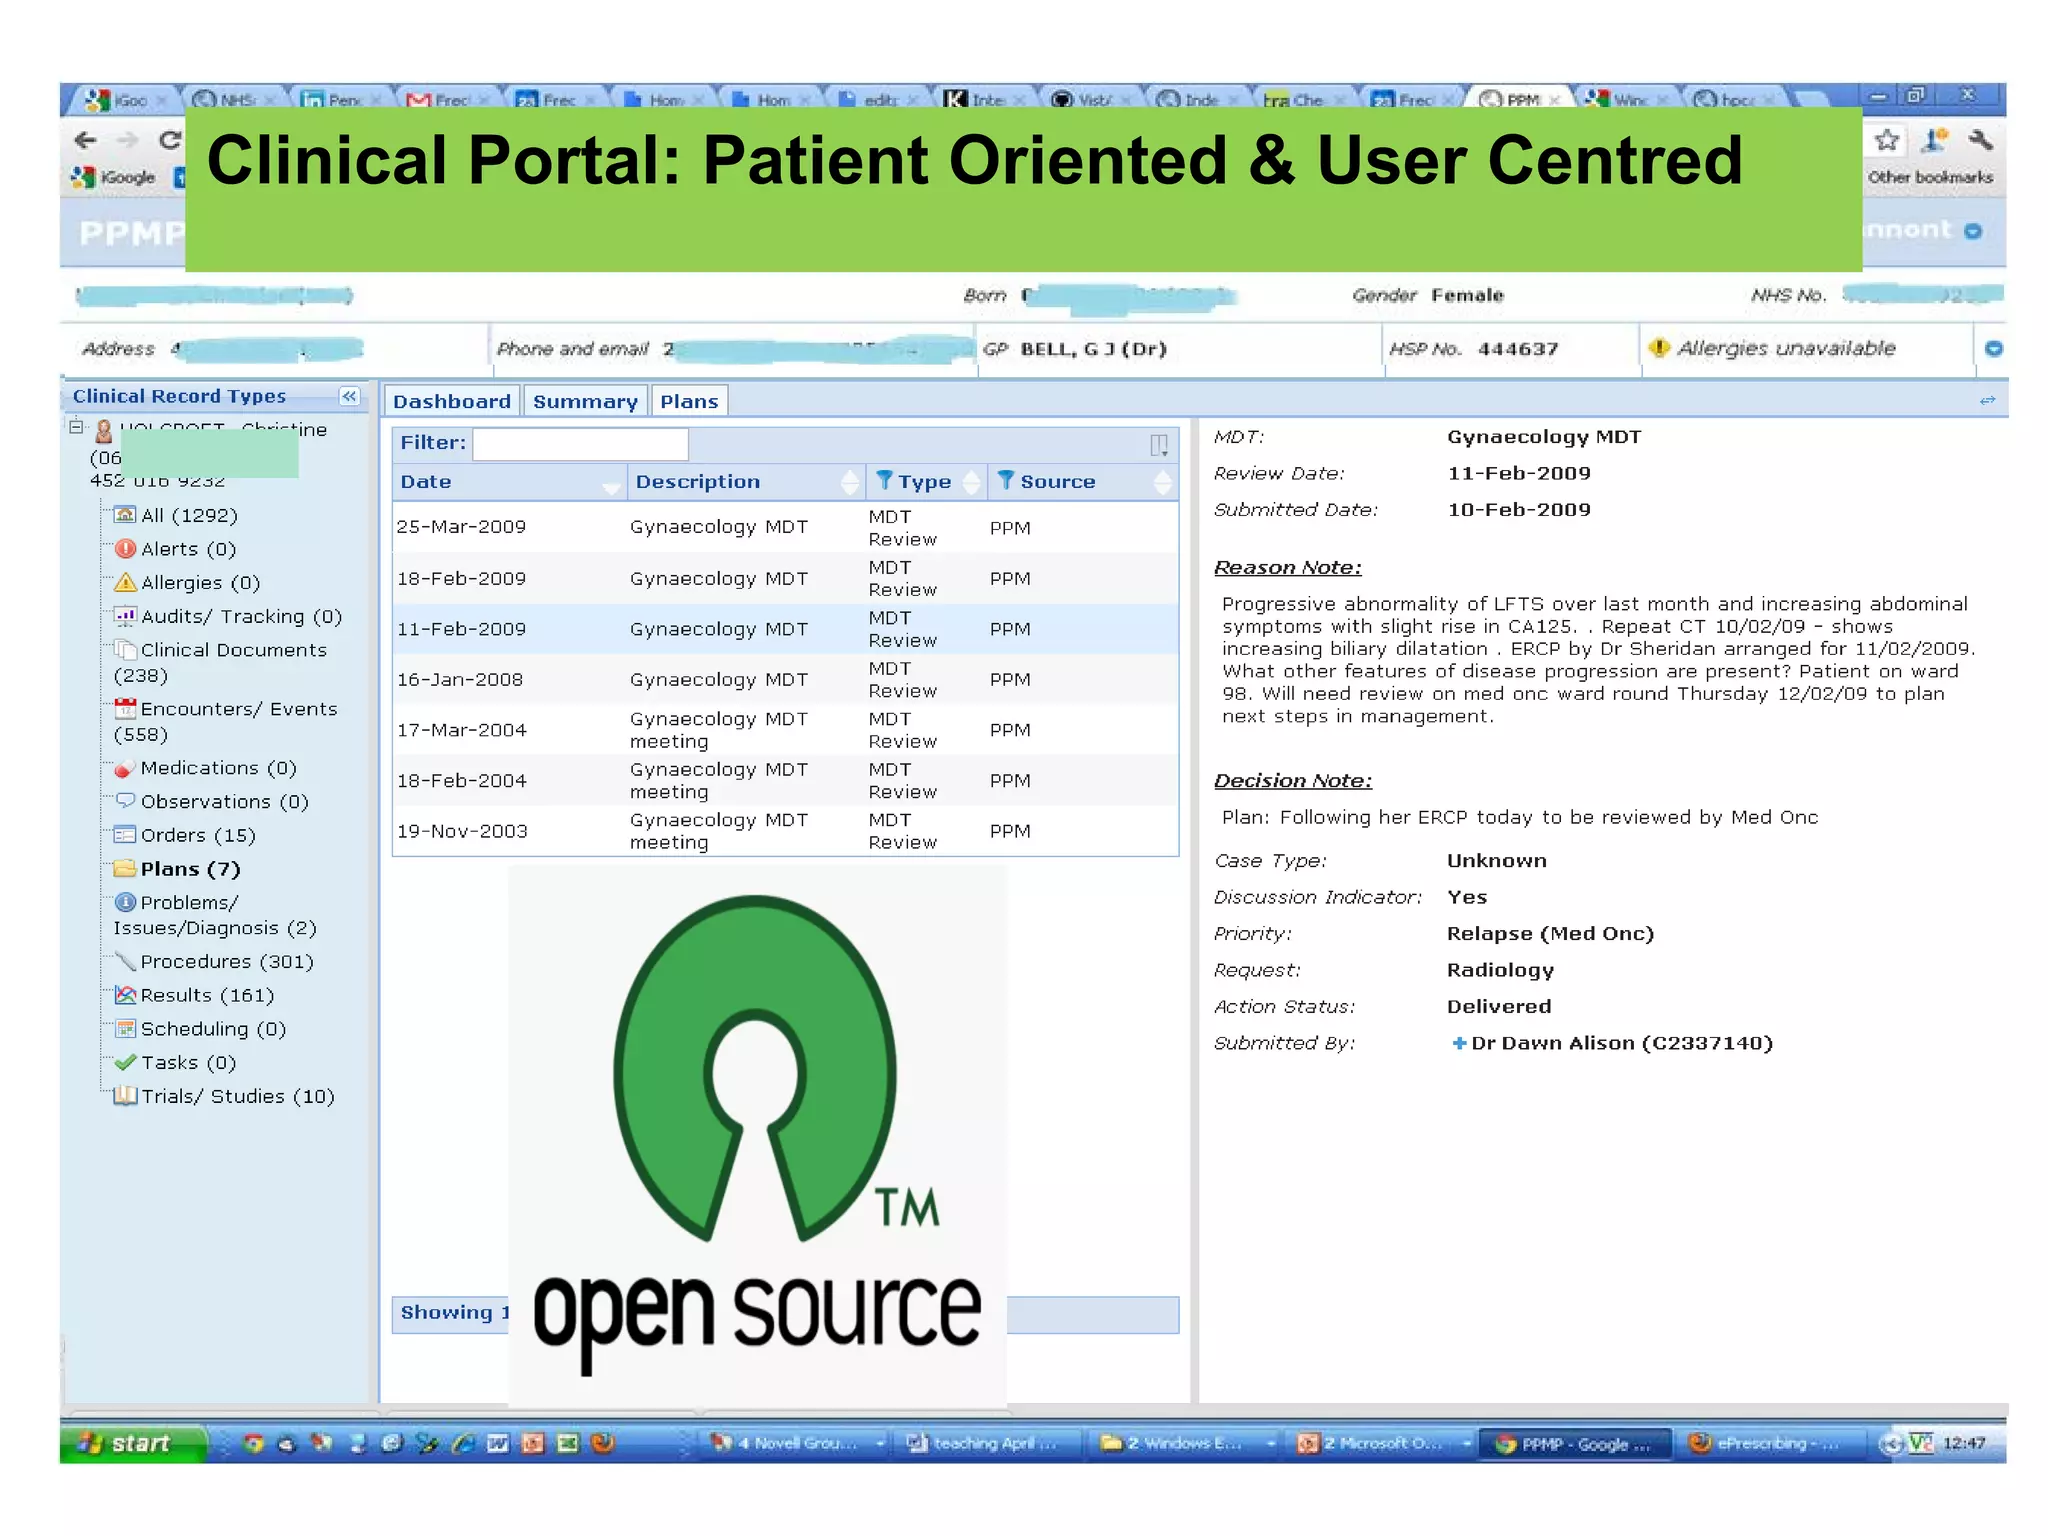Sort the table by Date column
The image size is (2048, 1536).
coord(509,482)
